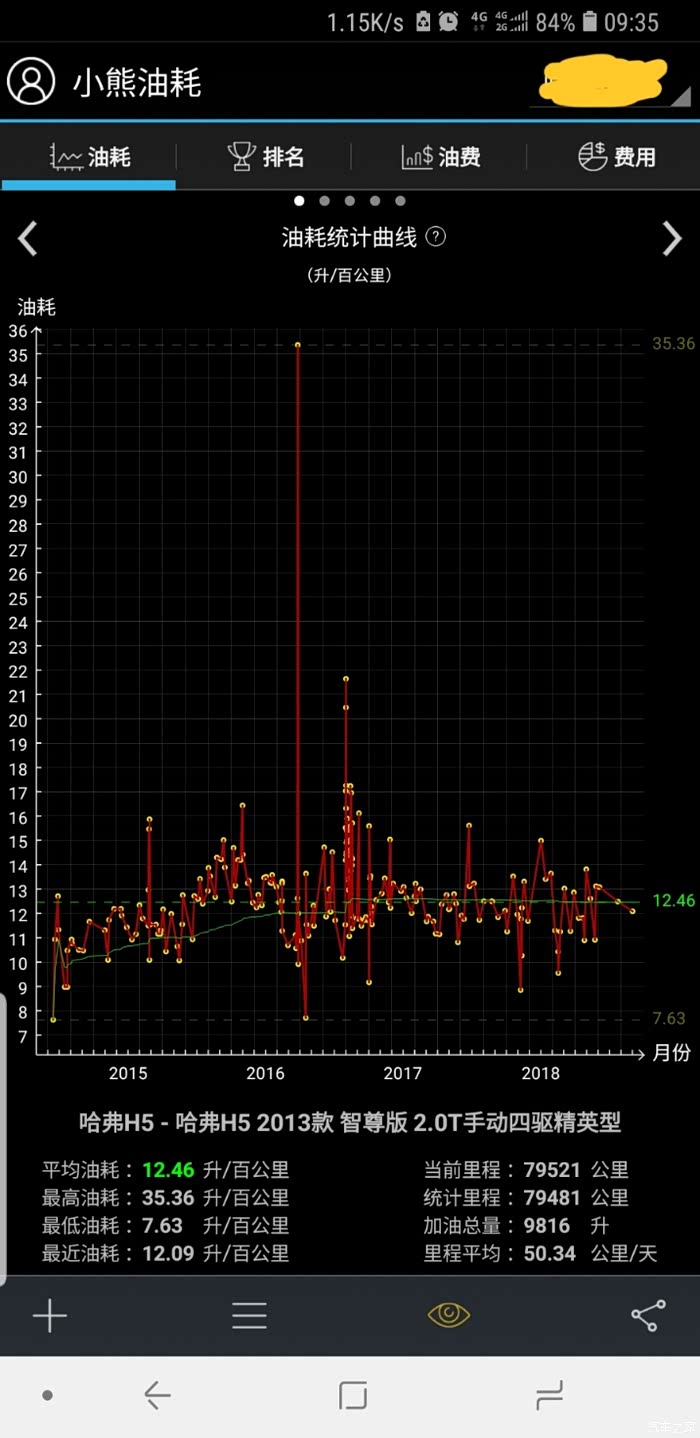Select the fifth page indicator dot
Viewport: 700px width, 1438px height.
400,201
